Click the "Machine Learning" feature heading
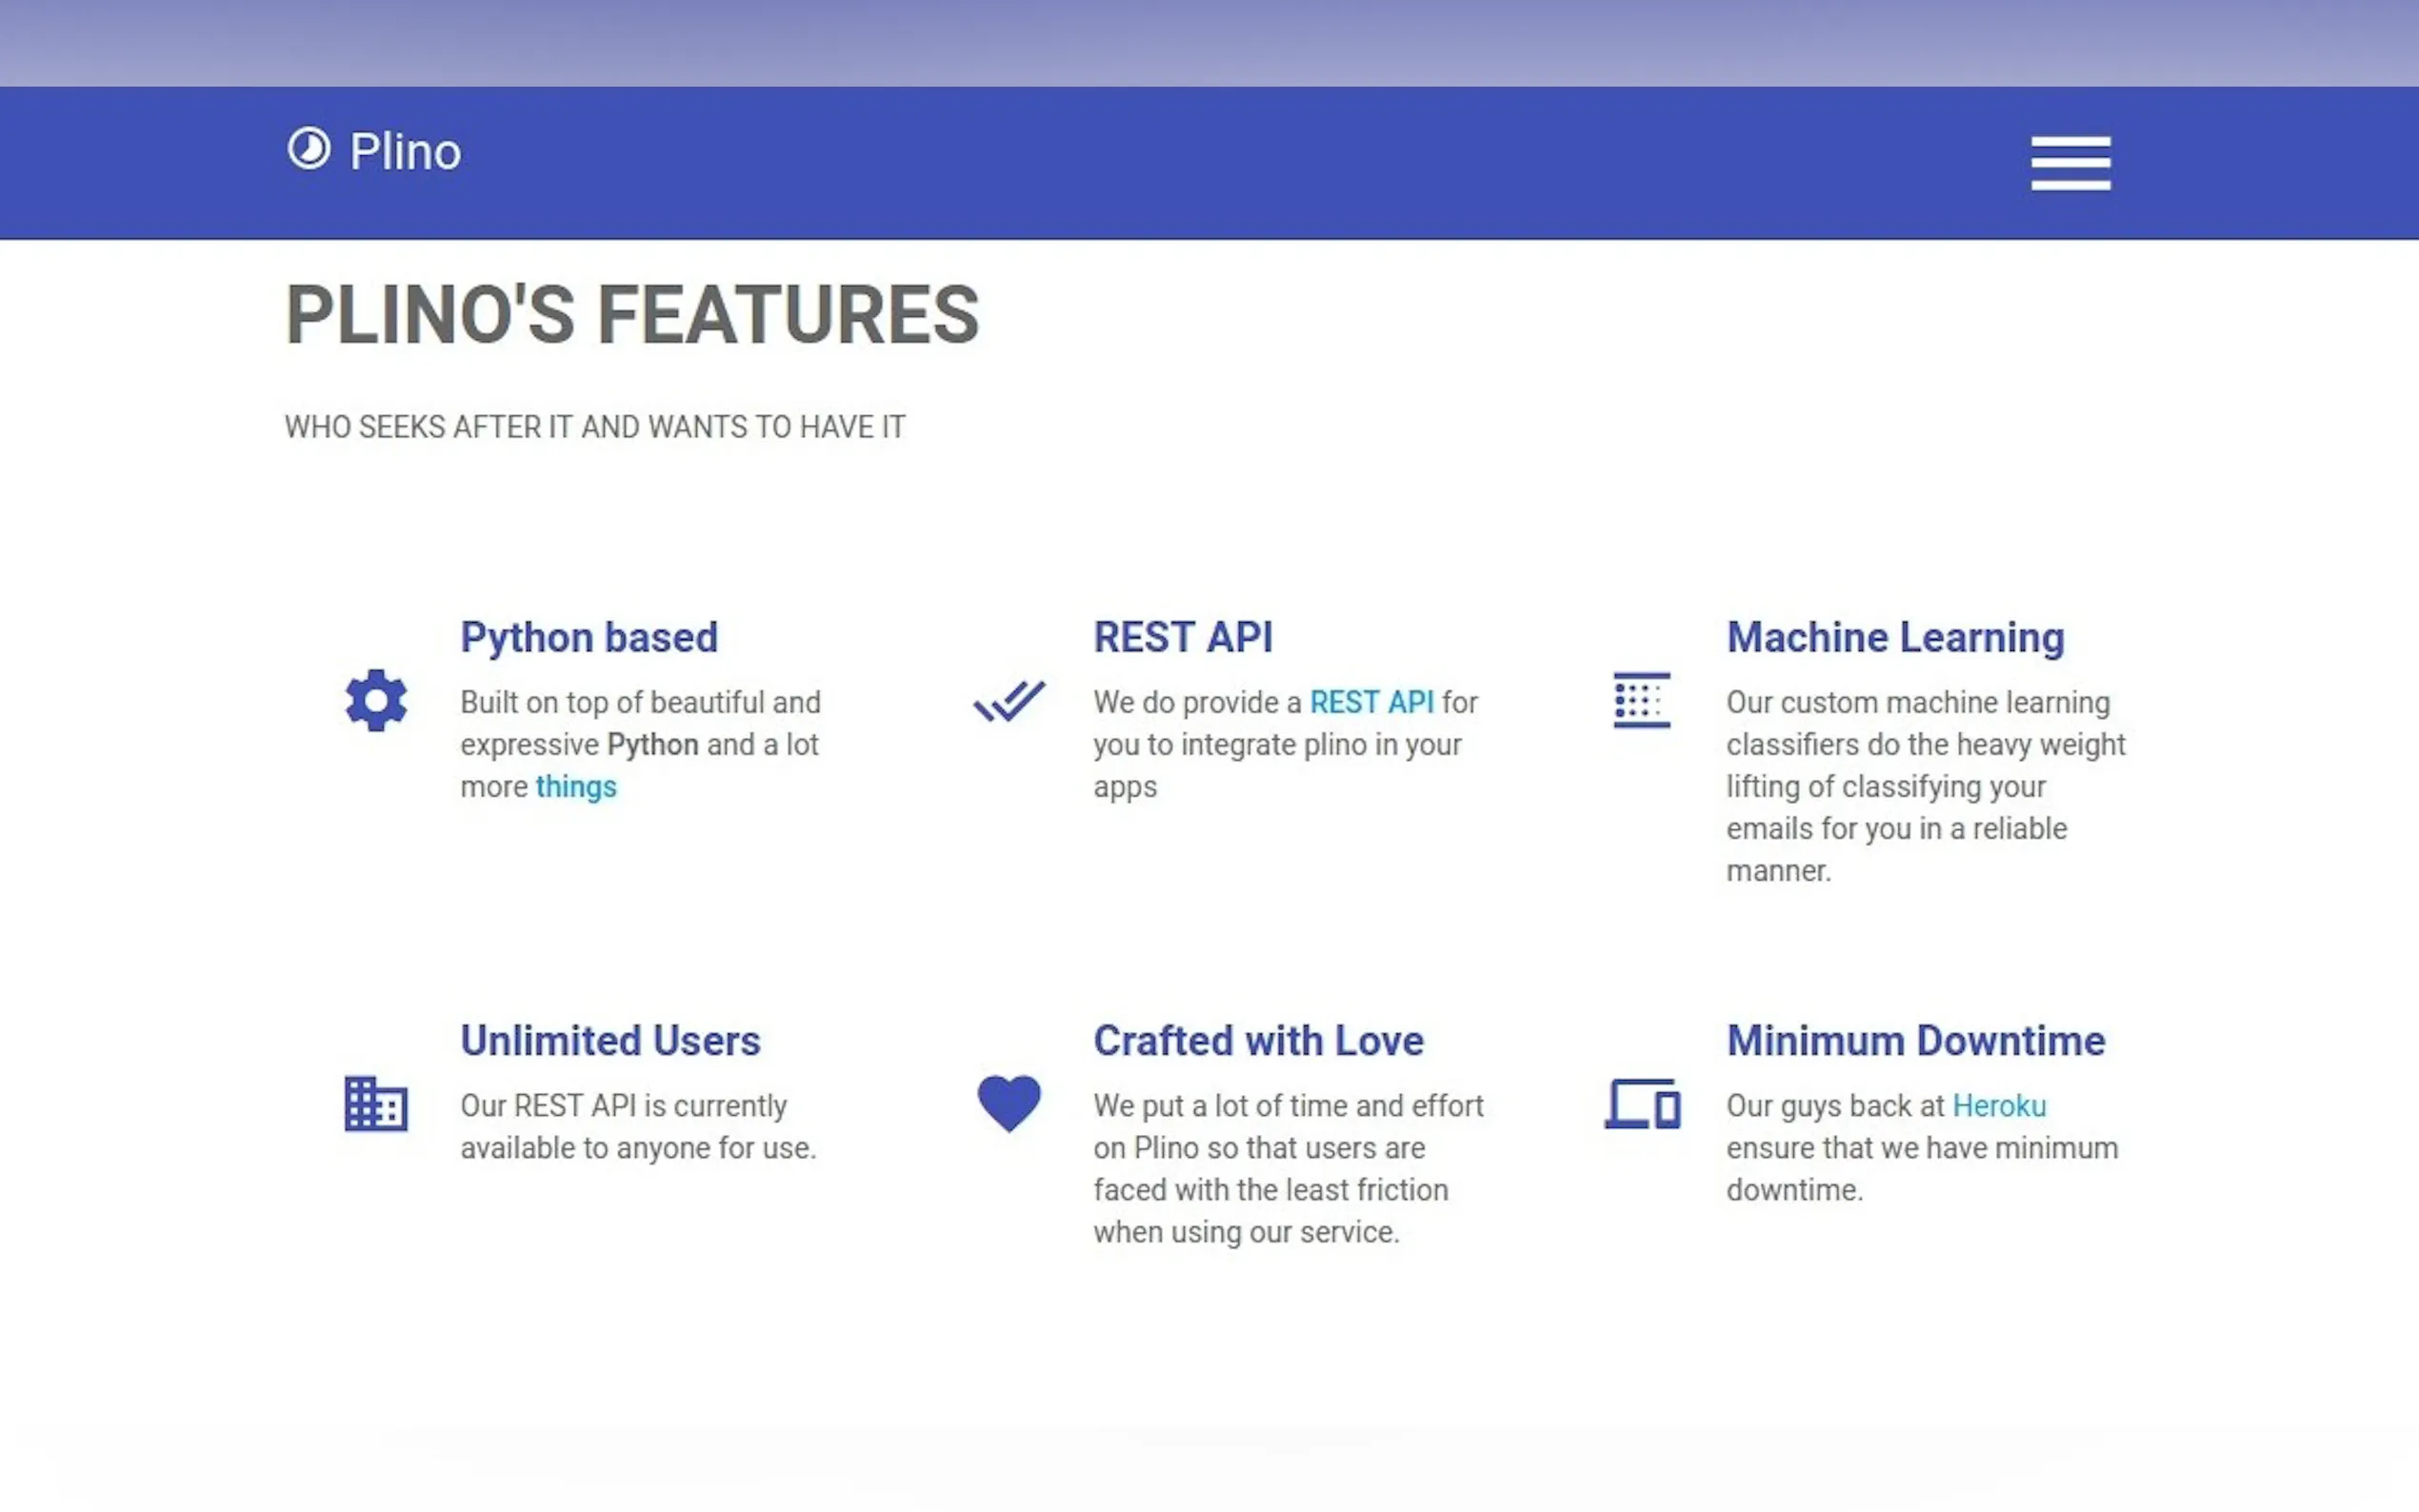Viewport: 2419px width, 1512px height. [1895, 638]
